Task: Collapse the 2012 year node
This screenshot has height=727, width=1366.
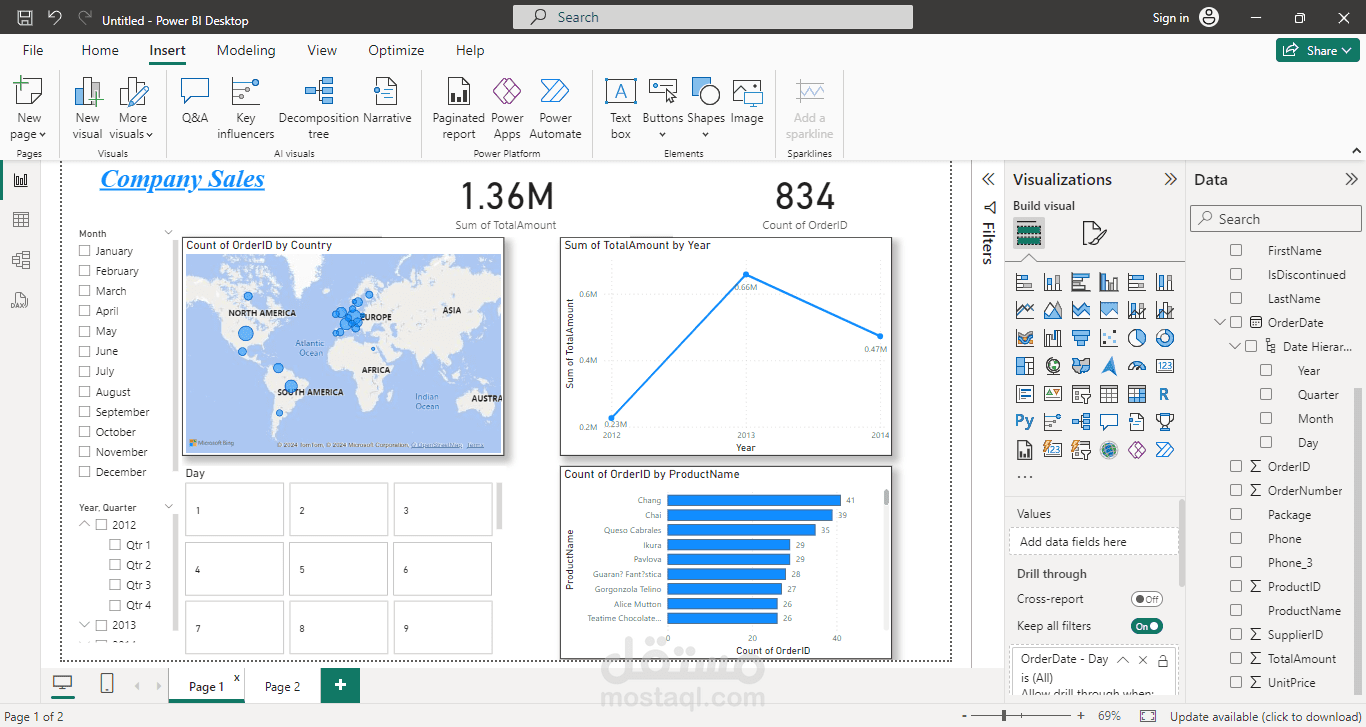Action: point(85,525)
